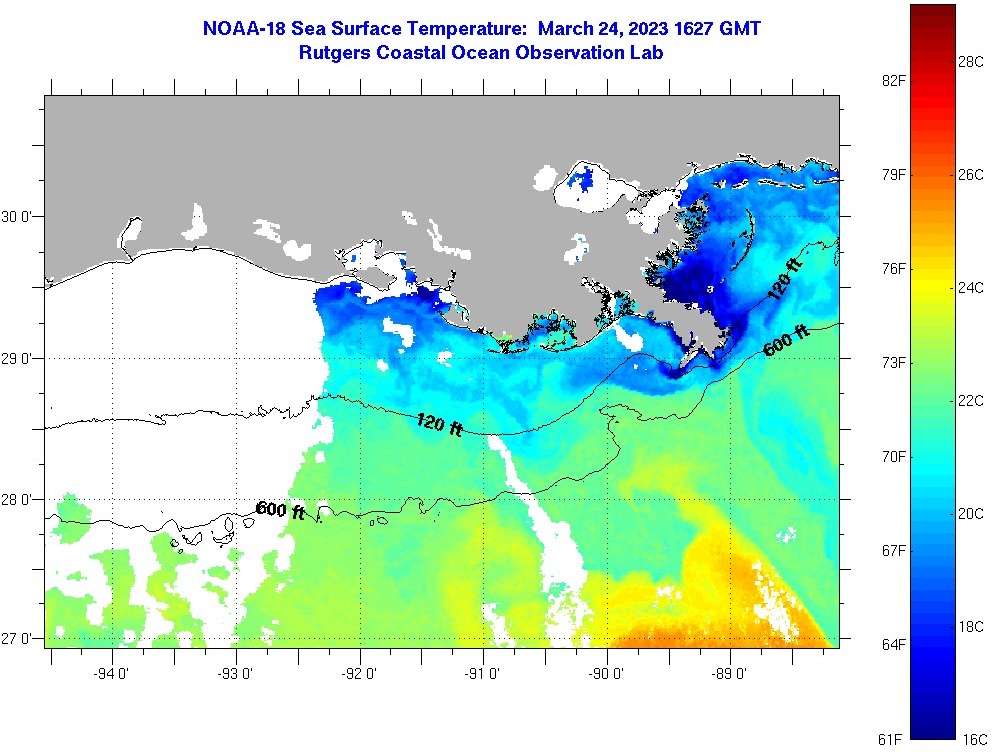The width and height of the screenshot is (992, 754).
Task: Click the 29 0' latitude label
Action: coord(18,359)
